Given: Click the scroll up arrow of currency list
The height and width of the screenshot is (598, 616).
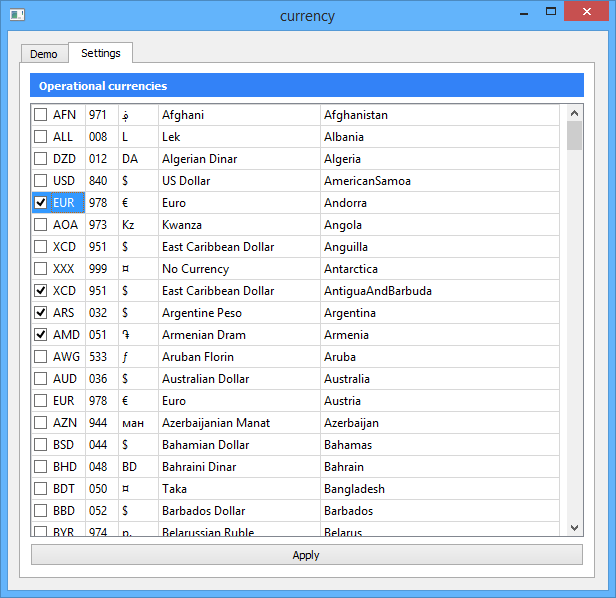Looking at the screenshot, I should (x=574, y=114).
